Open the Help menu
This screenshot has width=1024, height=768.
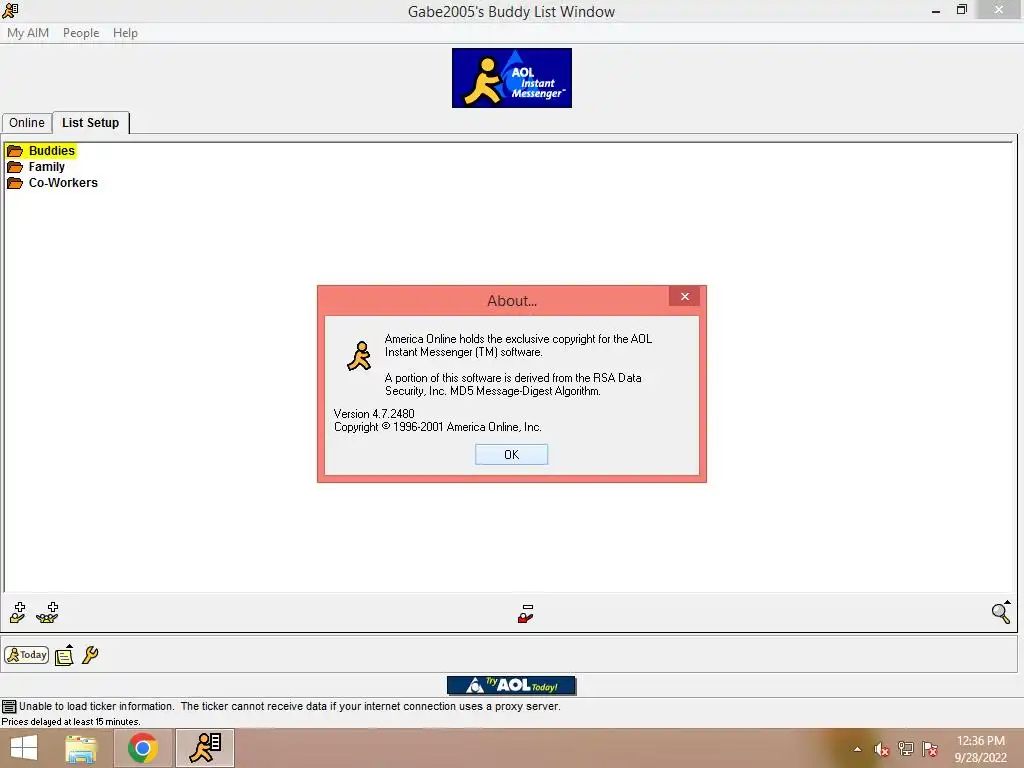(x=125, y=33)
